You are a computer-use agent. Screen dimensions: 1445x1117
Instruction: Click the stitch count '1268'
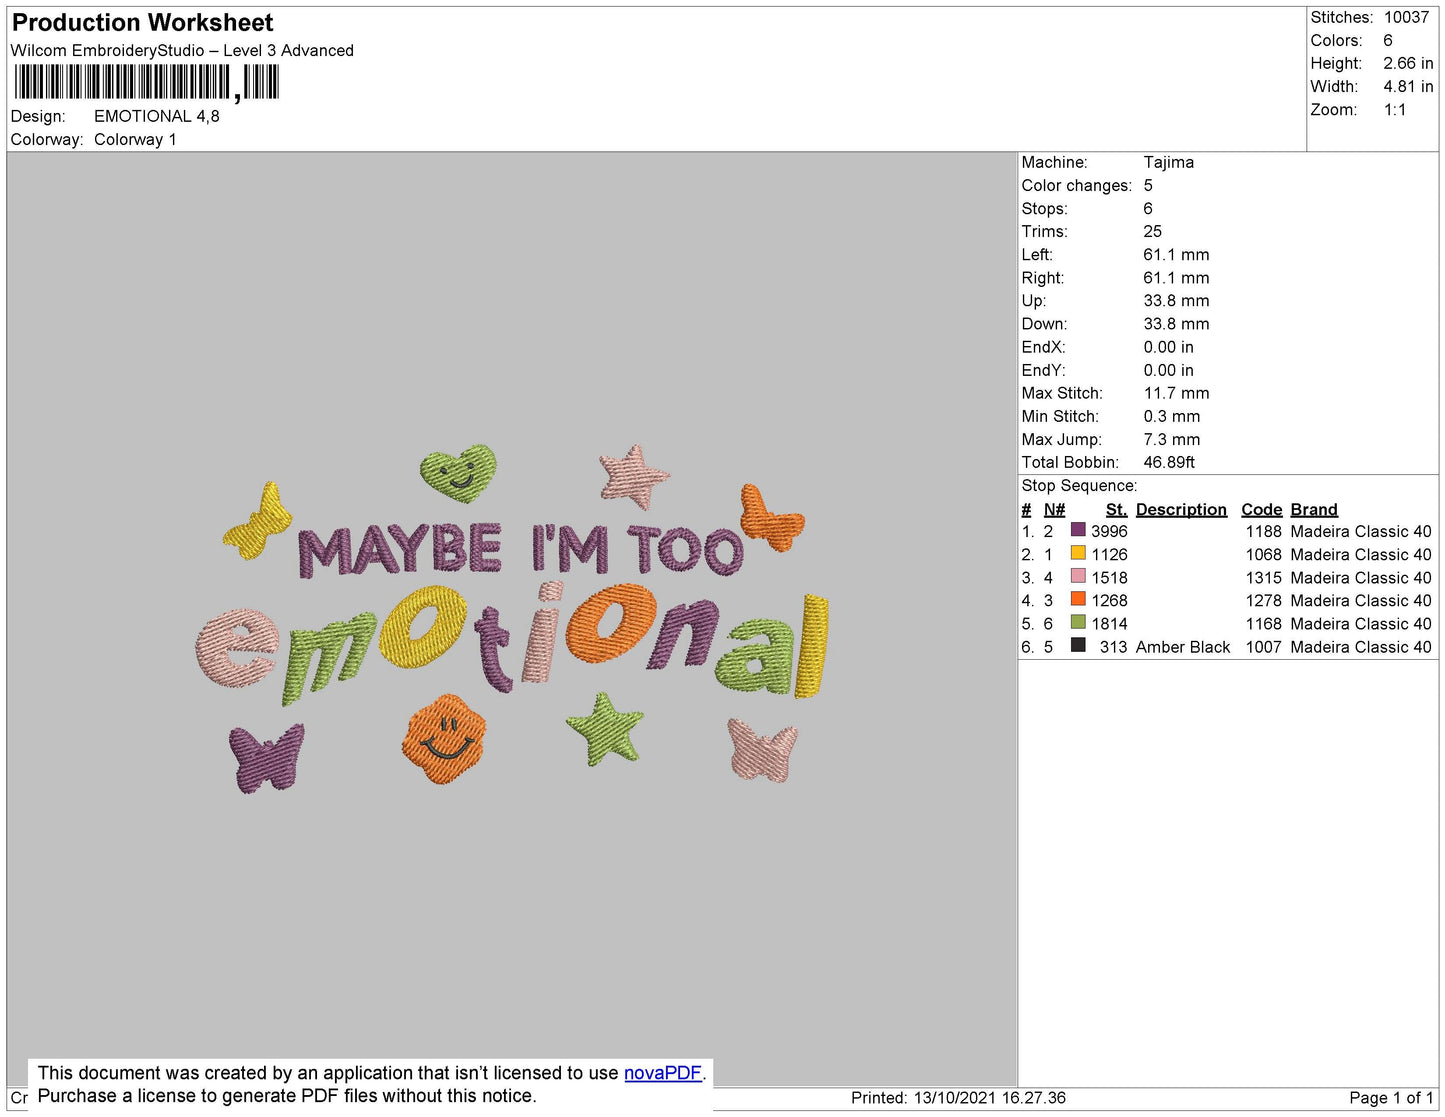pos(1109,600)
